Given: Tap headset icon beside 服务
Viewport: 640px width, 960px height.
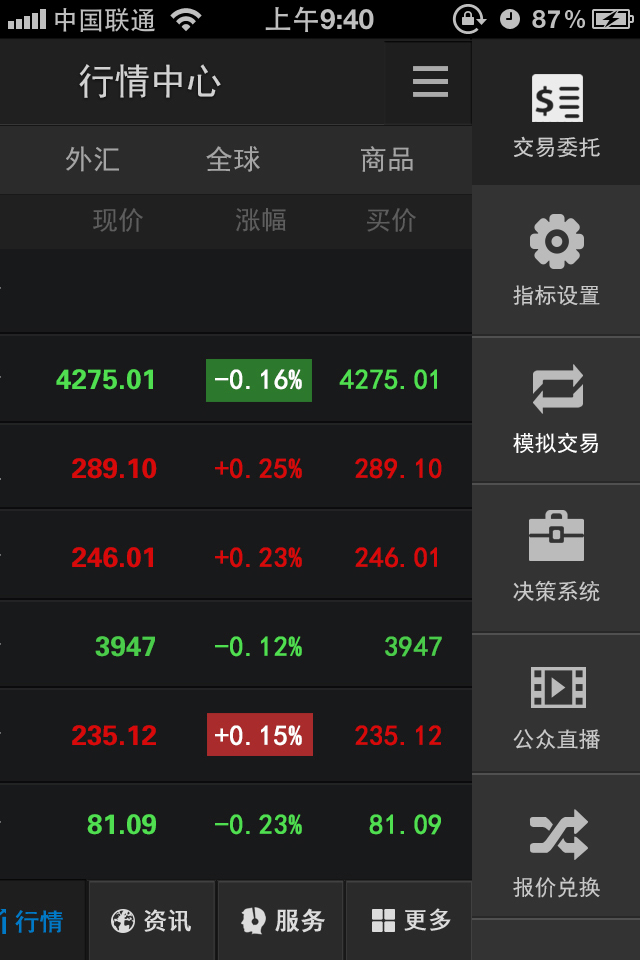Looking at the screenshot, I should (253, 921).
